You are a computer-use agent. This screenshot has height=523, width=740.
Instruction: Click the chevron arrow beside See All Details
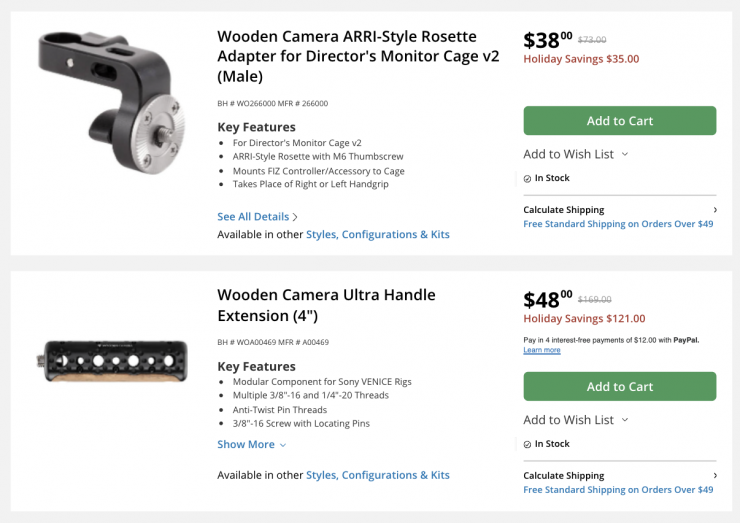(295, 217)
